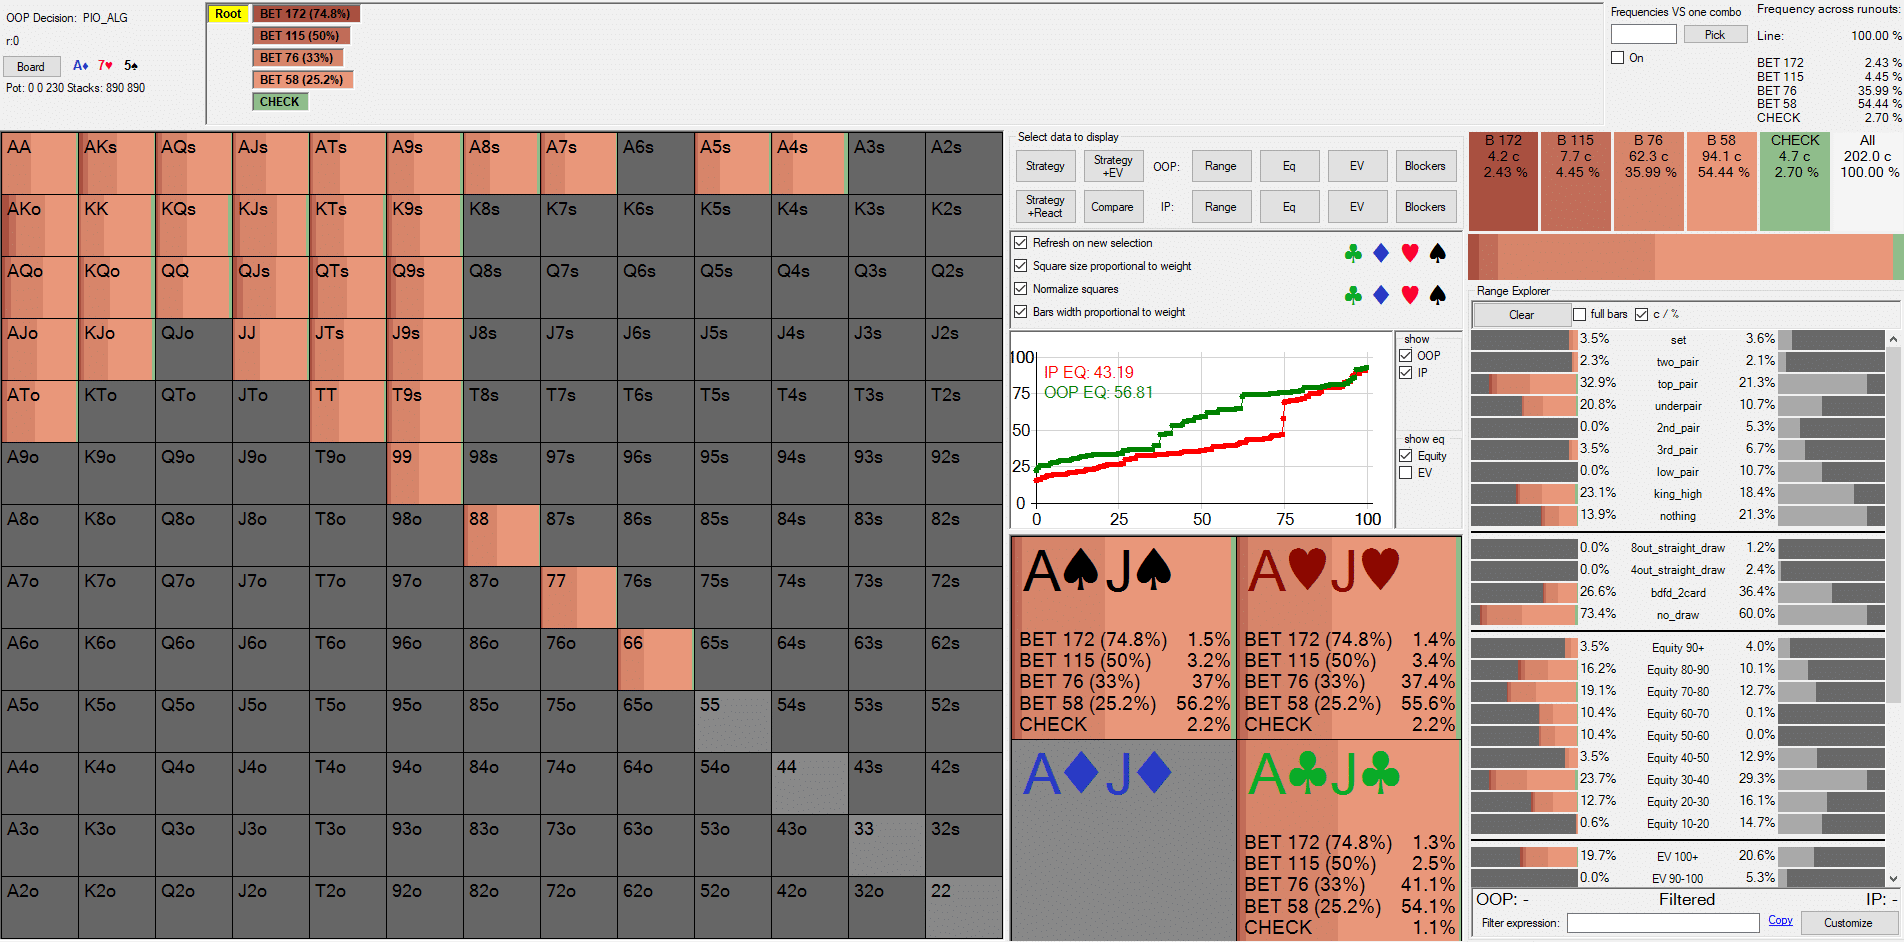Click the black spade icon in top suit row
The image size is (1904, 942).
pyautogui.click(x=1438, y=253)
